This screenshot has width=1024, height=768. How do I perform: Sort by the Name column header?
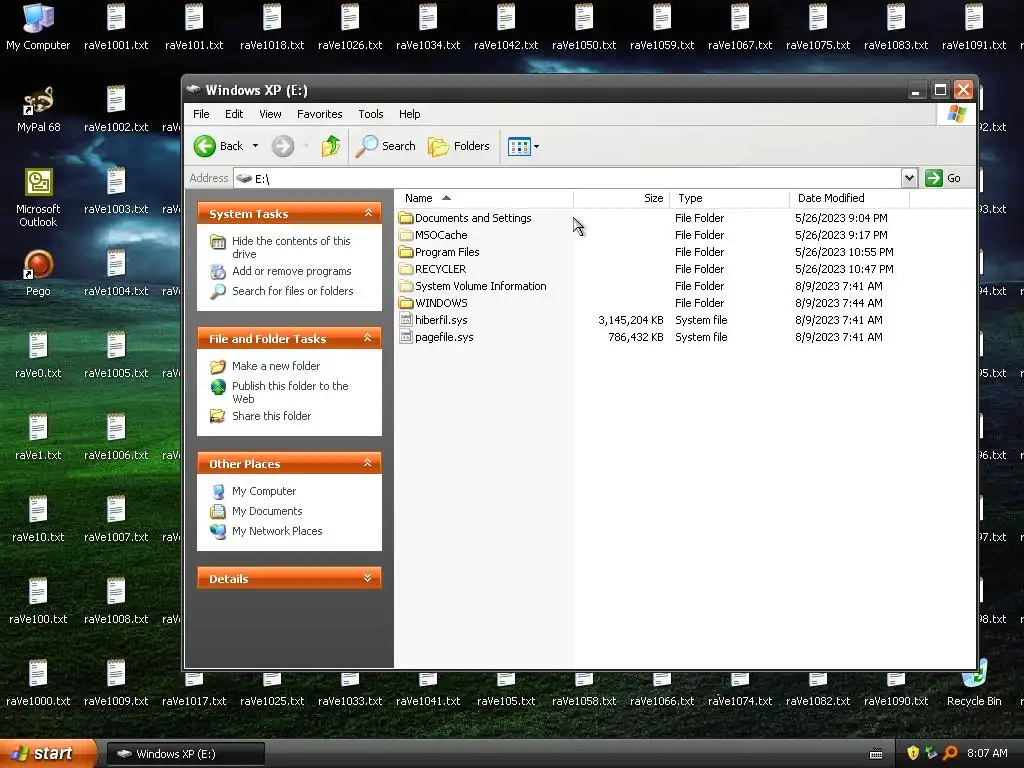point(483,198)
